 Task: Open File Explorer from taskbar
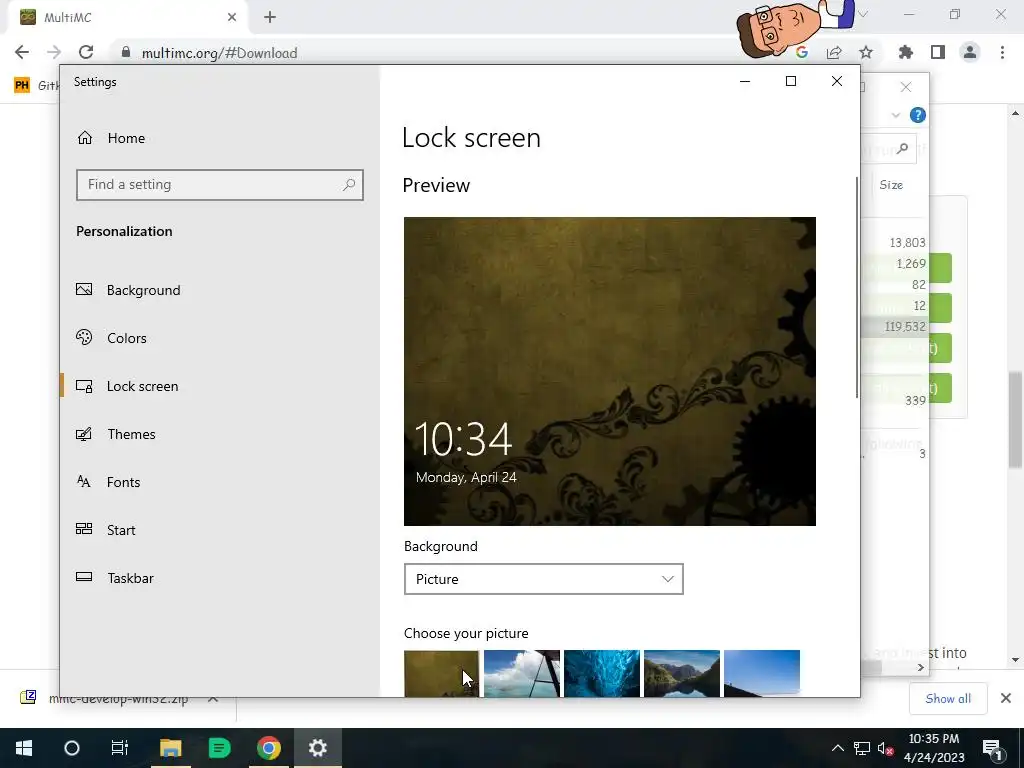point(170,748)
